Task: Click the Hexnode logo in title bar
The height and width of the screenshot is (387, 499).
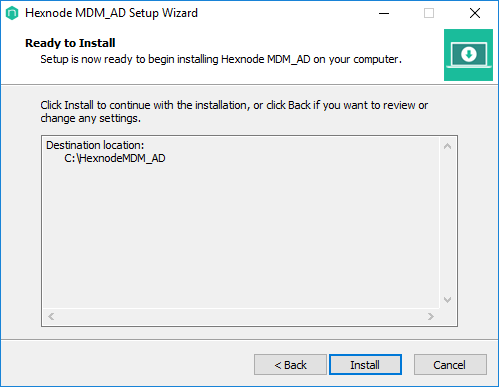Action: click(x=12, y=13)
